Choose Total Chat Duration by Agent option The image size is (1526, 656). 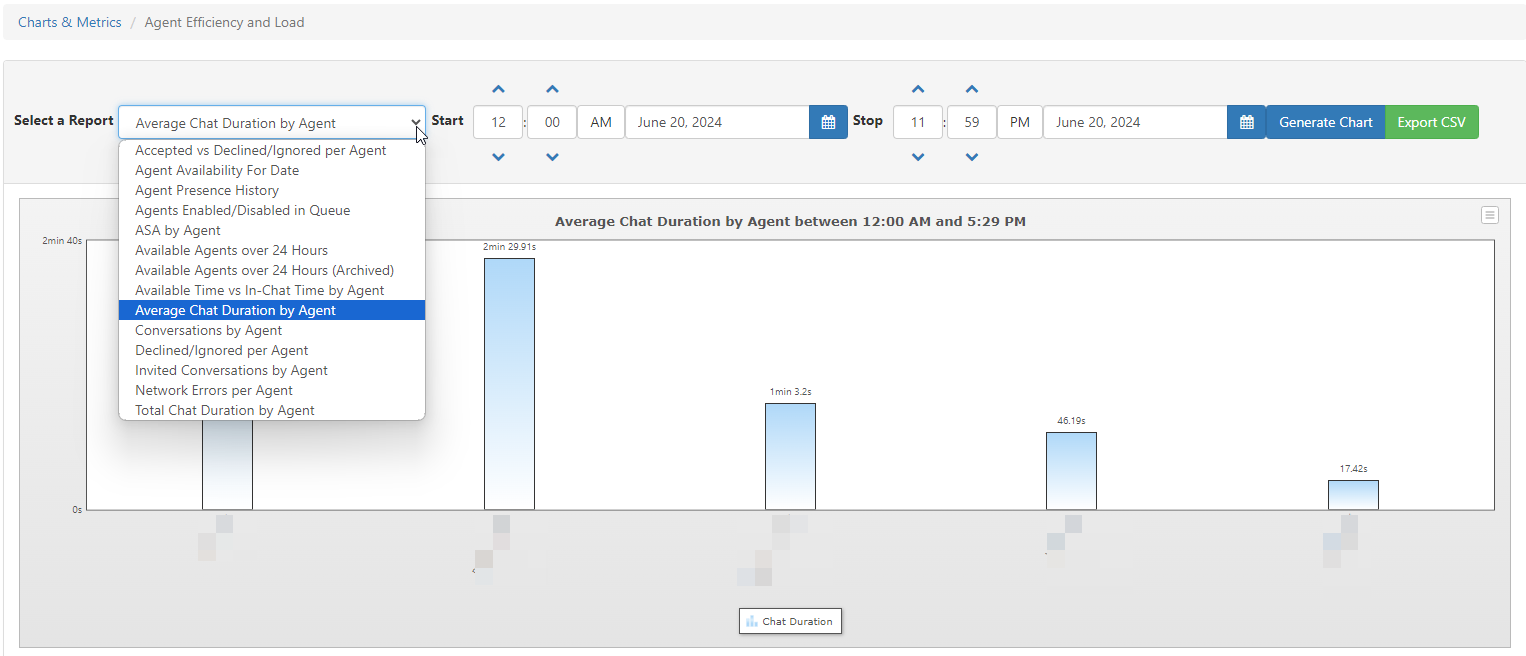click(x=224, y=410)
